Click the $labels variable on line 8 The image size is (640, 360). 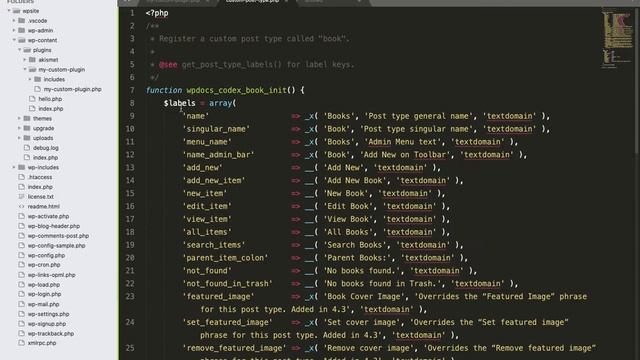pos(180,103)
